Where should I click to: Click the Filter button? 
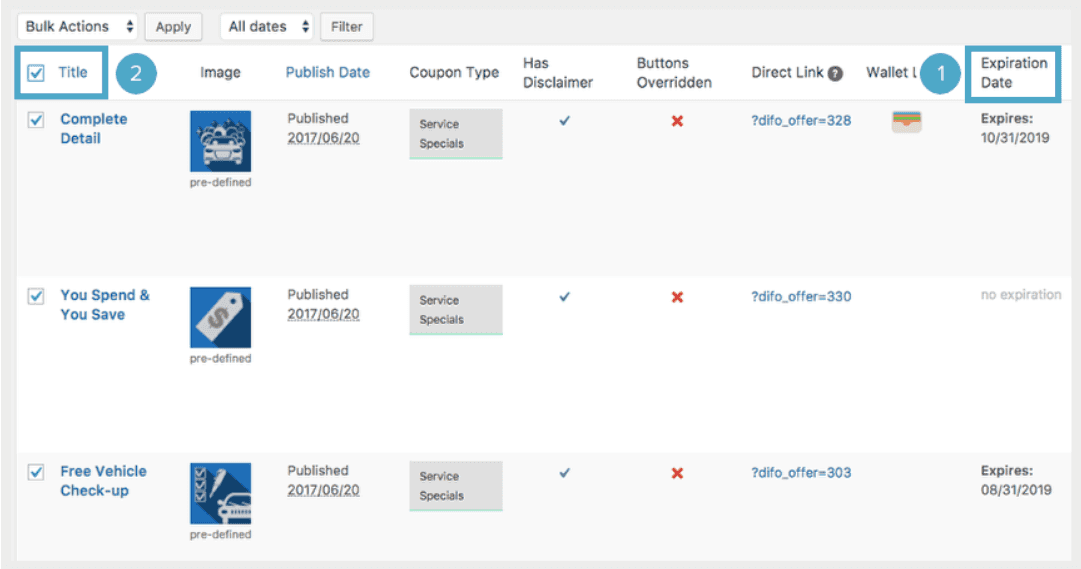347,27
